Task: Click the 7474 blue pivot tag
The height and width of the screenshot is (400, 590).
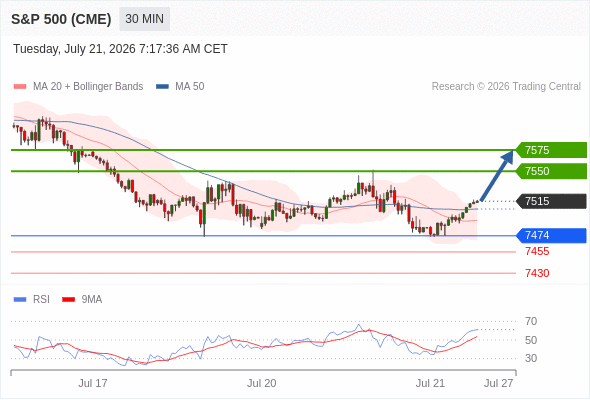Action: click(551, 236)
